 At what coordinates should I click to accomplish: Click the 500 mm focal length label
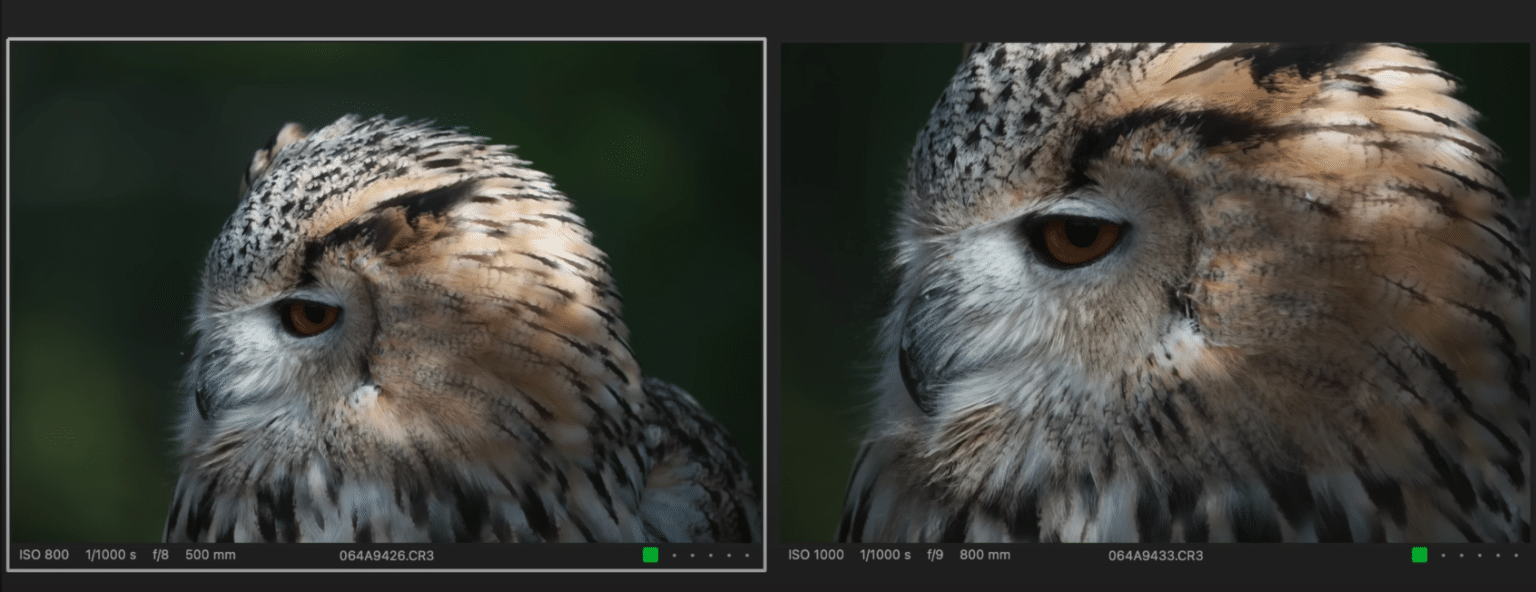[x=208, y=554]
